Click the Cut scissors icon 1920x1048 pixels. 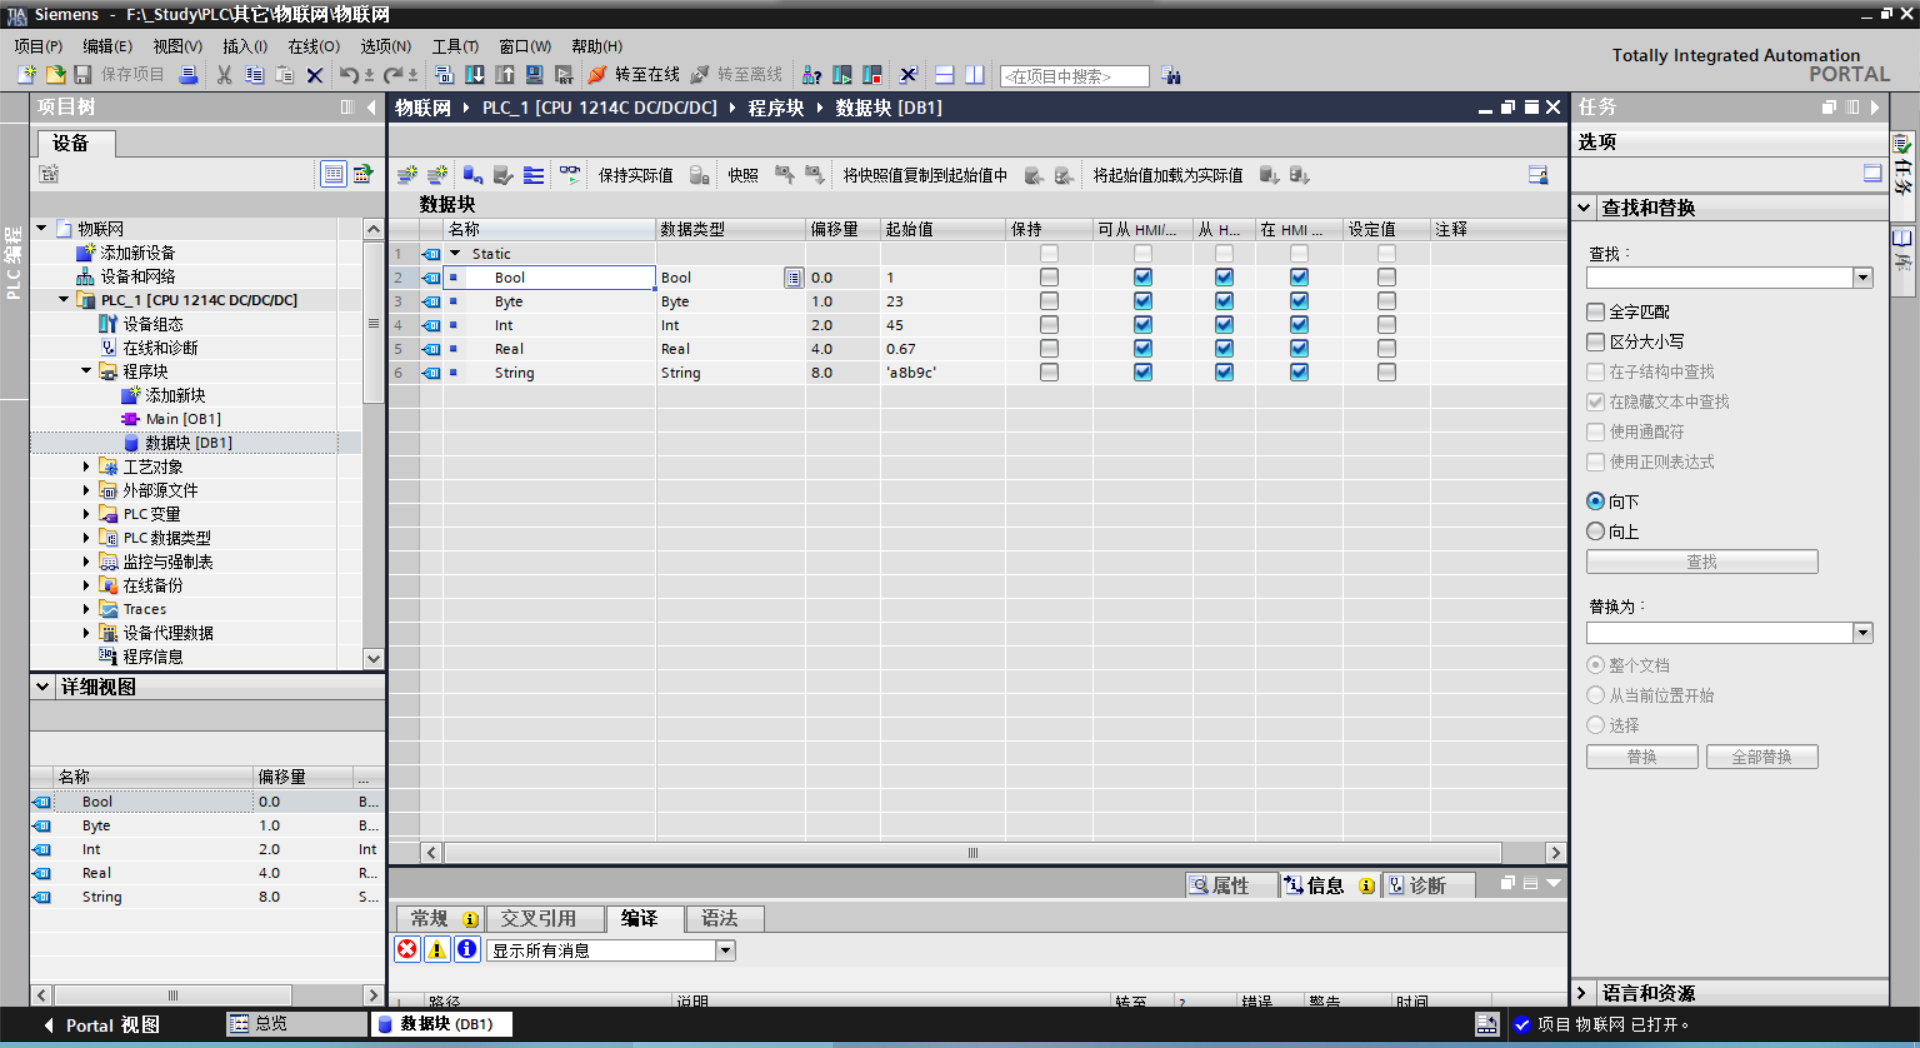pos(224,75)
